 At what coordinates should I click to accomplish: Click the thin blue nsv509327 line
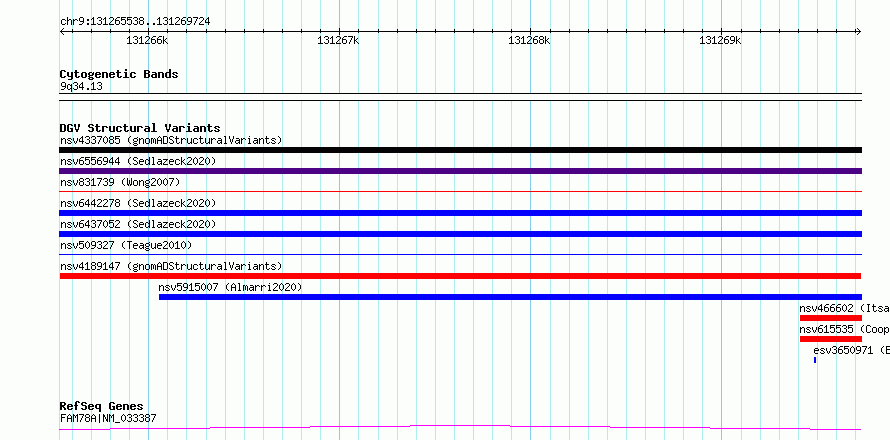click(460, 255)
